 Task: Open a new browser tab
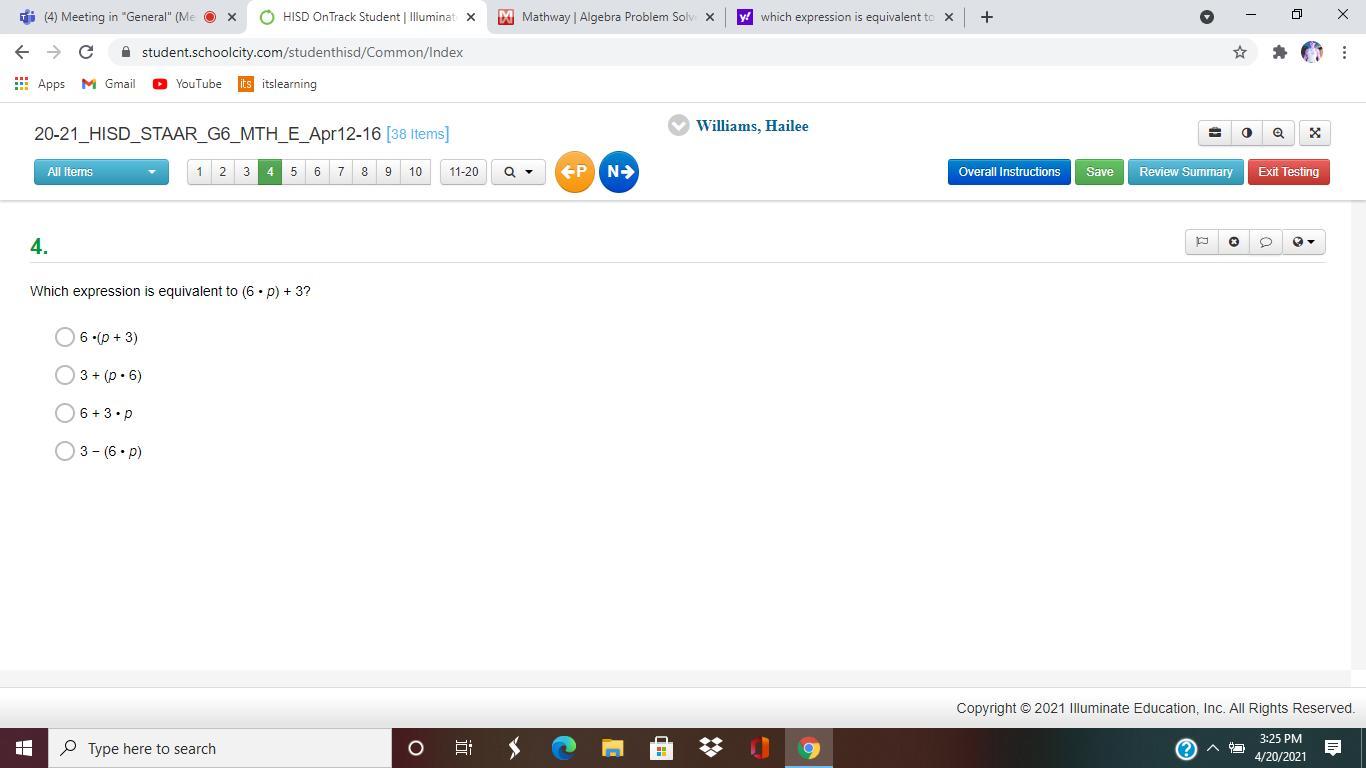coord(987,17)
